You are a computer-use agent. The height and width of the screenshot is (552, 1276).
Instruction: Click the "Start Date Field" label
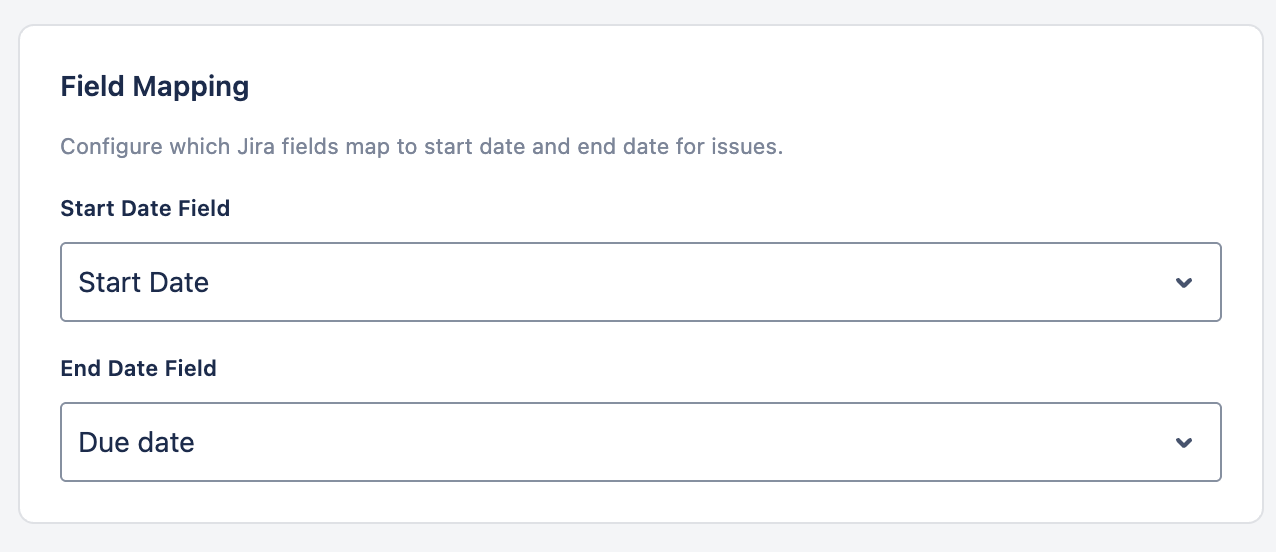(145, 209)
